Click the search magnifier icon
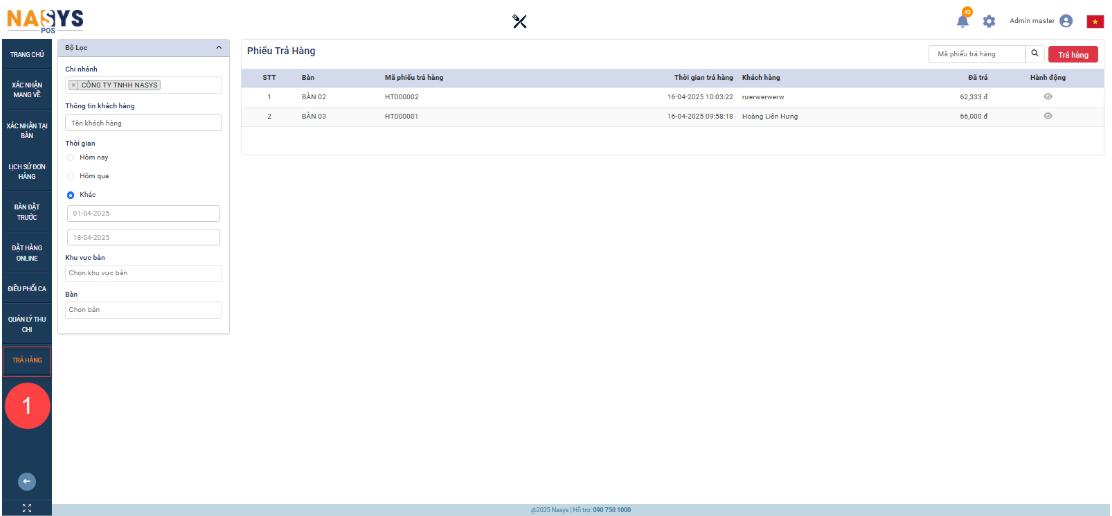 [x=1035, y=54]
